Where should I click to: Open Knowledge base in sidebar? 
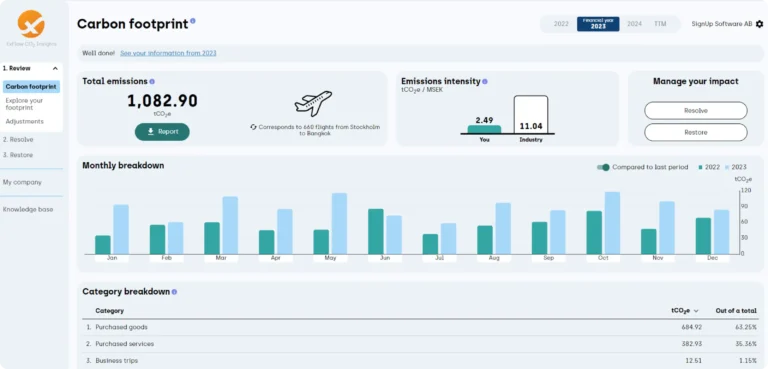click(x=28, y=209)
